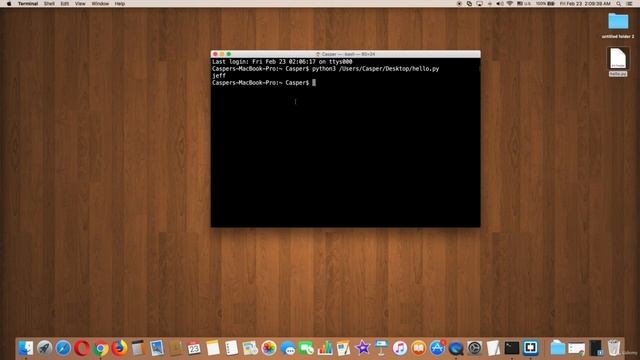Open App Store icon with badge
This screenshot has width=640, height=360.
coord(437,348)
